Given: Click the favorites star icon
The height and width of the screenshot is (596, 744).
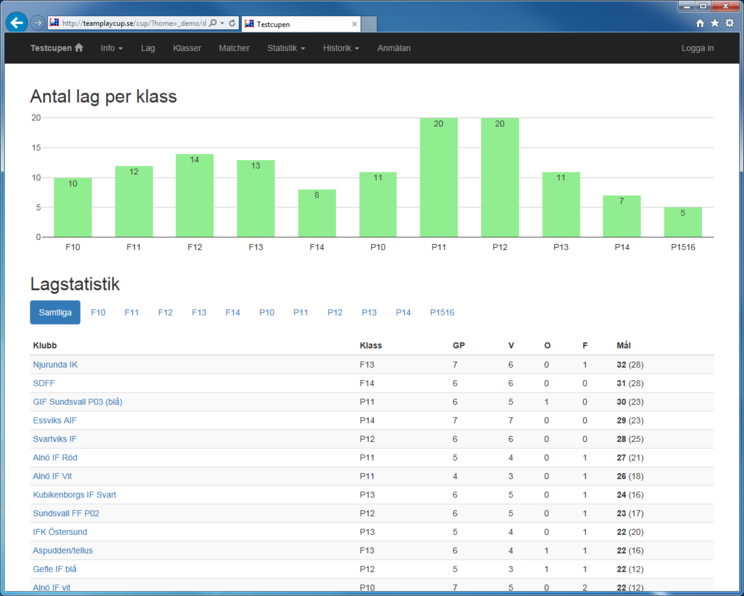Looking at the screenshot, I should click(714, 23).
